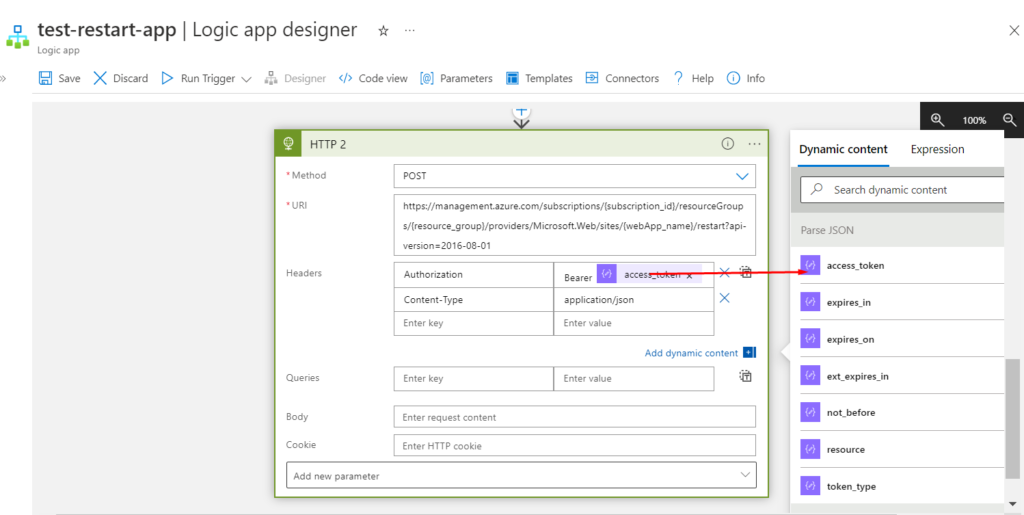
Task: Select the Dynamic content tab
Action: point(843,149)
